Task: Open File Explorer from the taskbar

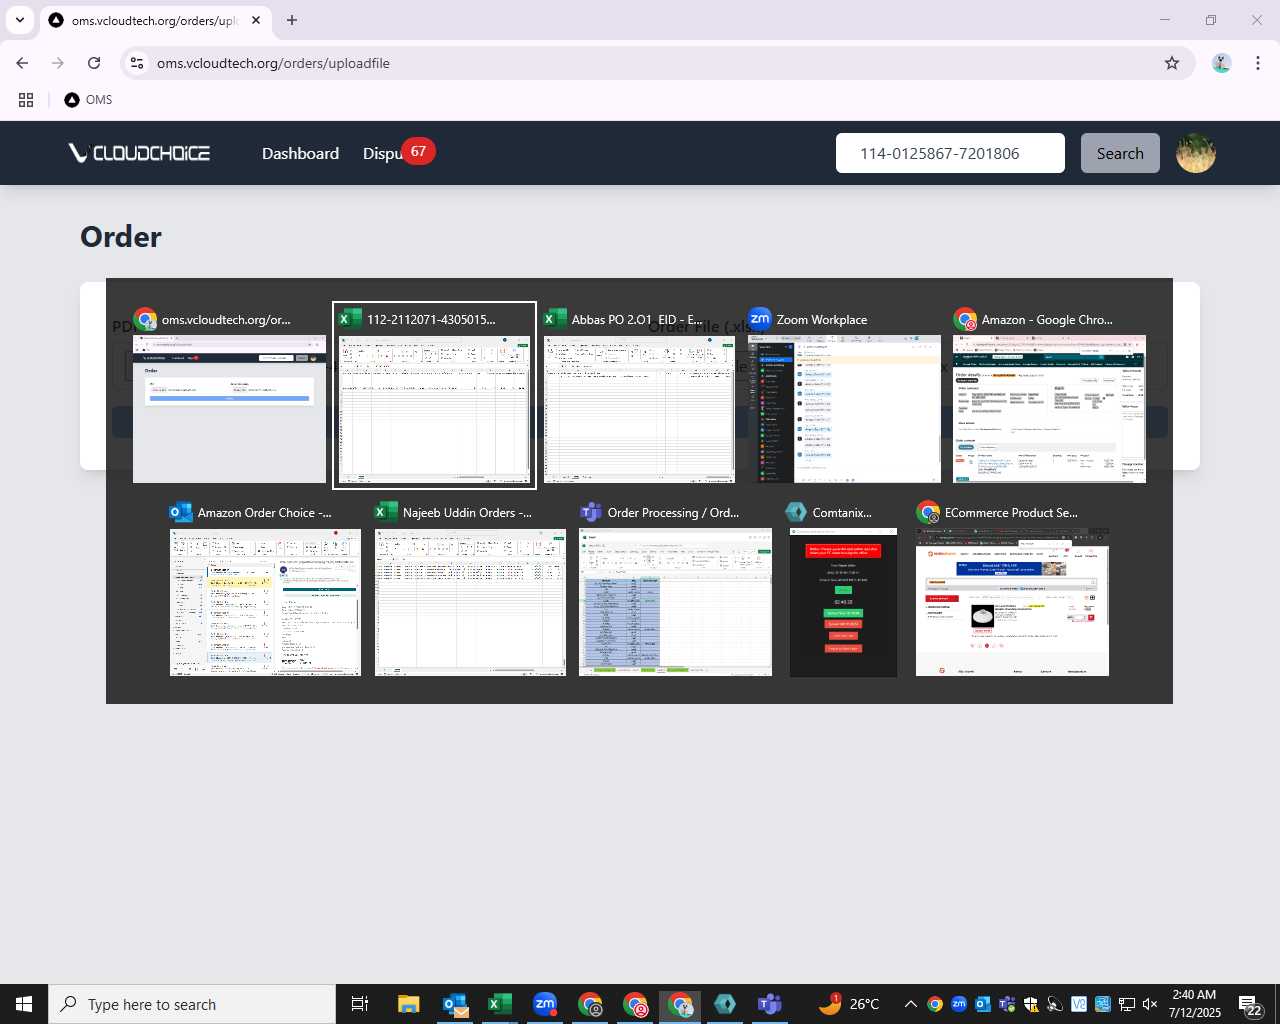Action: [x=408, y=1004]
